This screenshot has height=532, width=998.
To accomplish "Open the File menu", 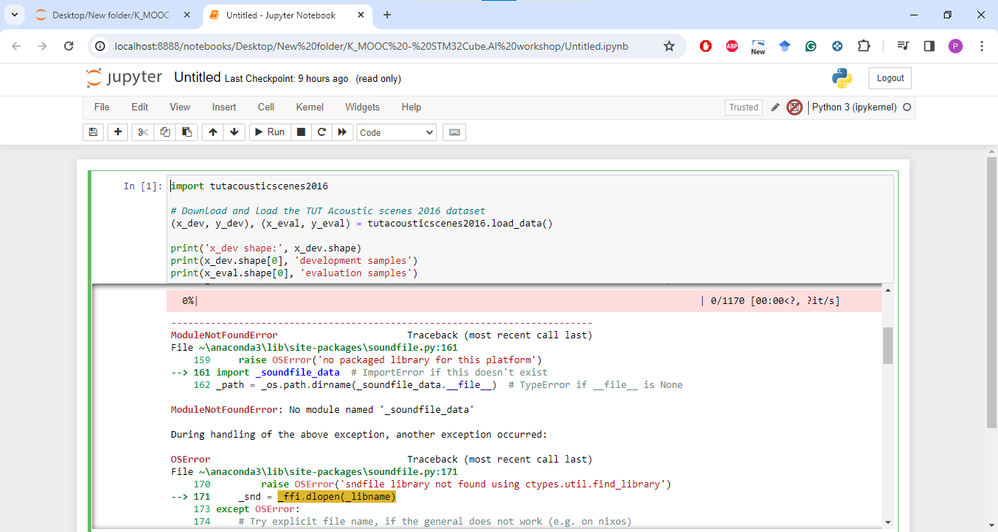I will coord(102,107).
